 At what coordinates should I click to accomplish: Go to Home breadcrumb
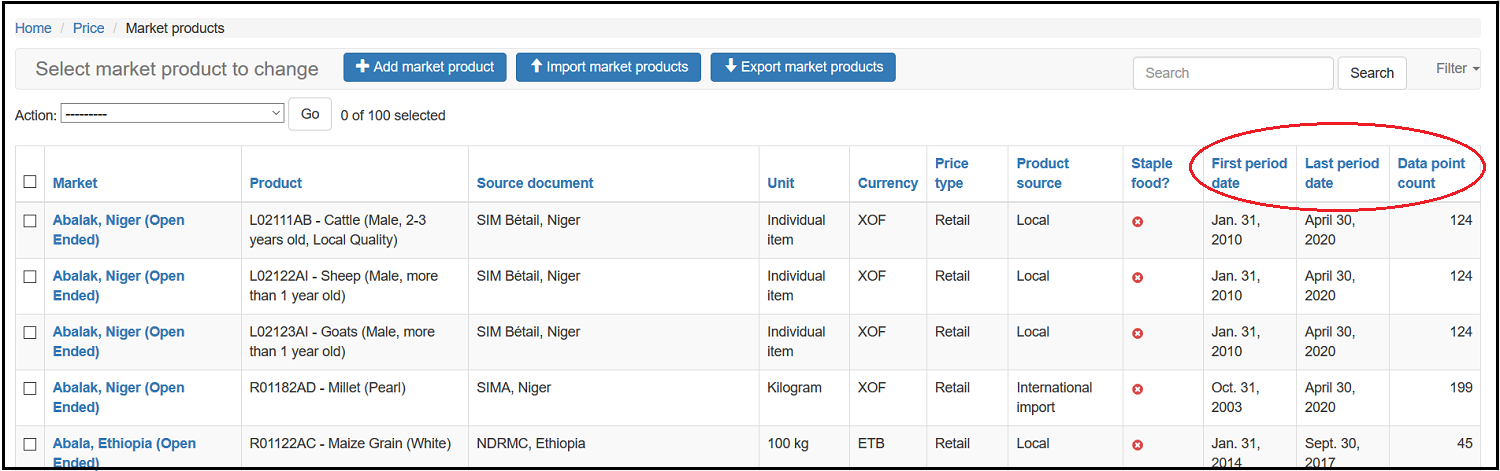(x=33, y=28)
